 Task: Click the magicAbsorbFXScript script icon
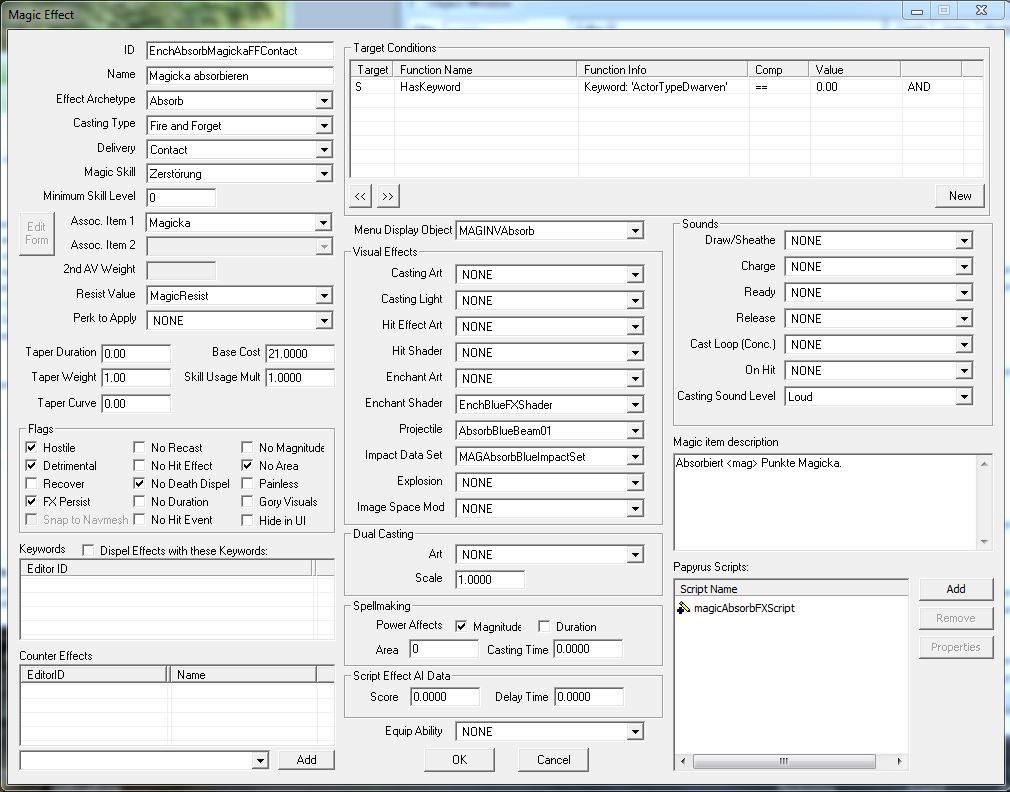pyautogui.click(x=684, y=608)
